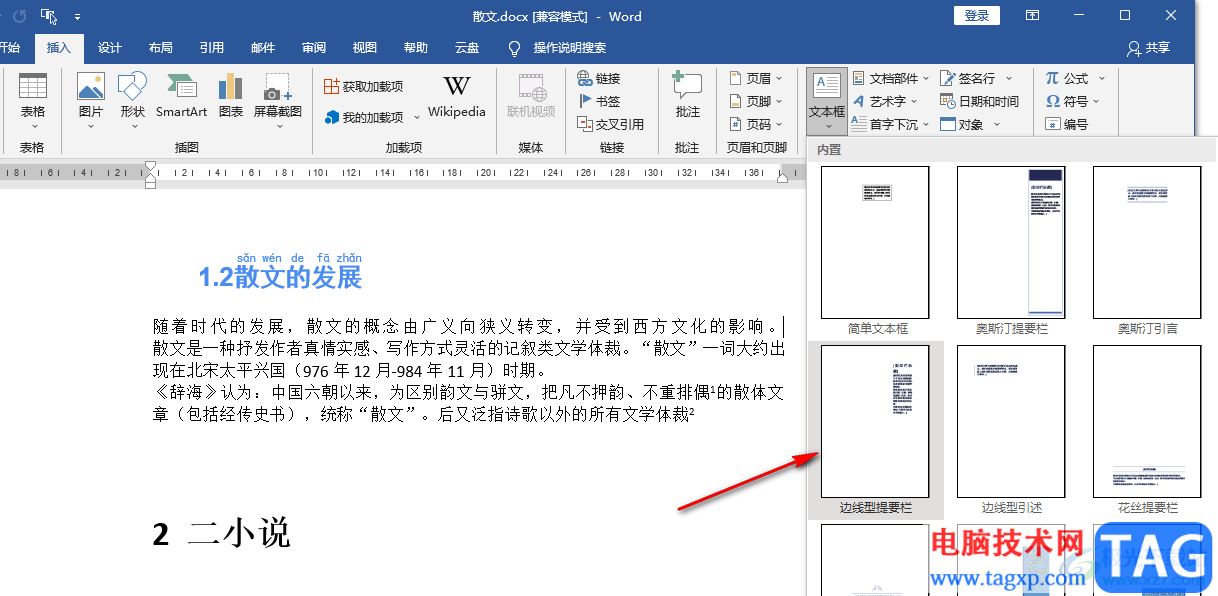Open the Screenshot (屏幕截图) tool
The image size is (1218, 596).
point(278,100)
